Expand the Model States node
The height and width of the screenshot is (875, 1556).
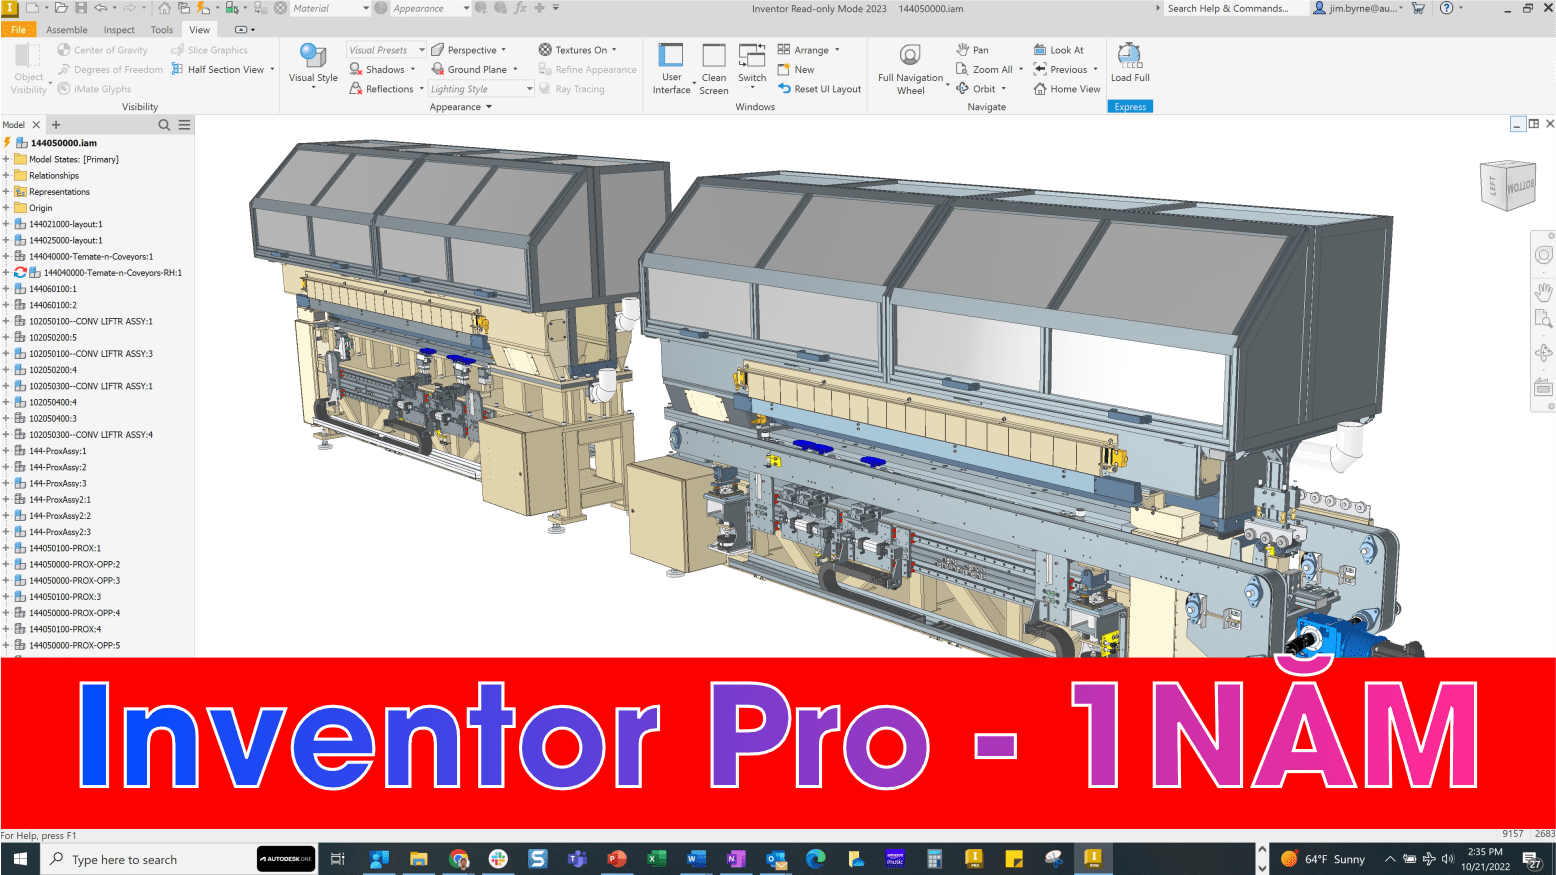point(6,159)
